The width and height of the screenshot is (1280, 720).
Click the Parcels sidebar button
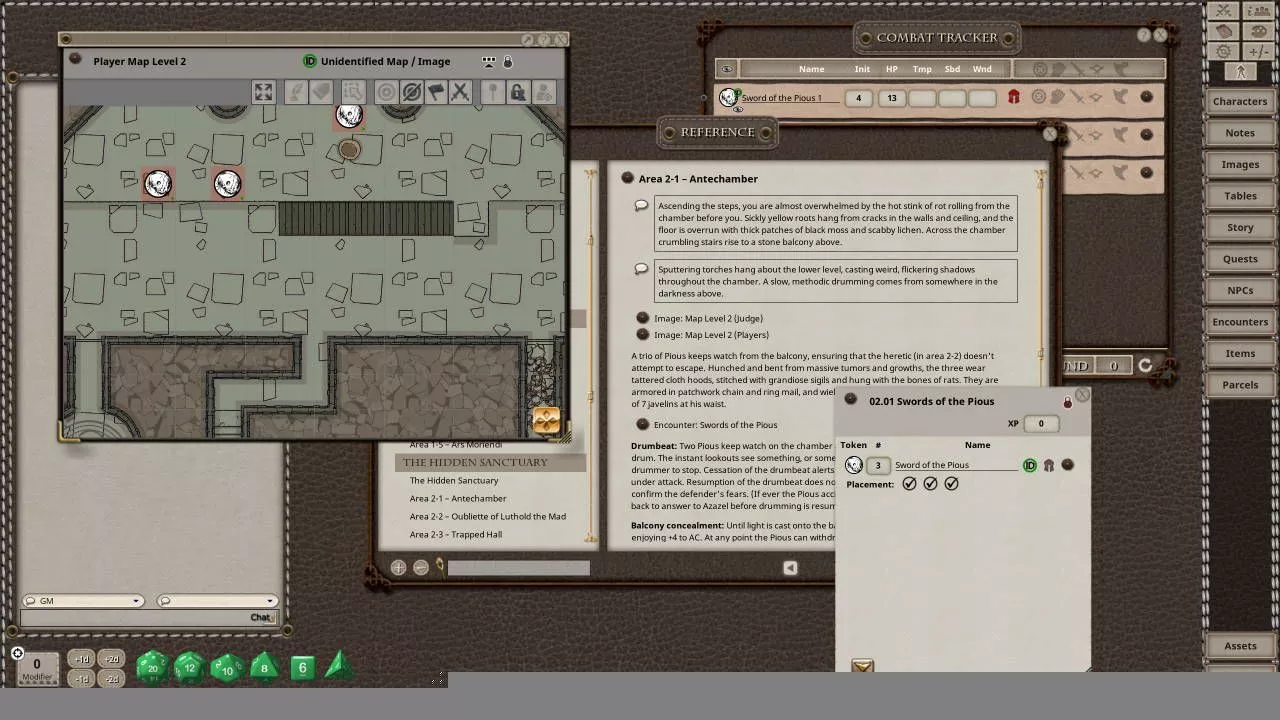1240,385
